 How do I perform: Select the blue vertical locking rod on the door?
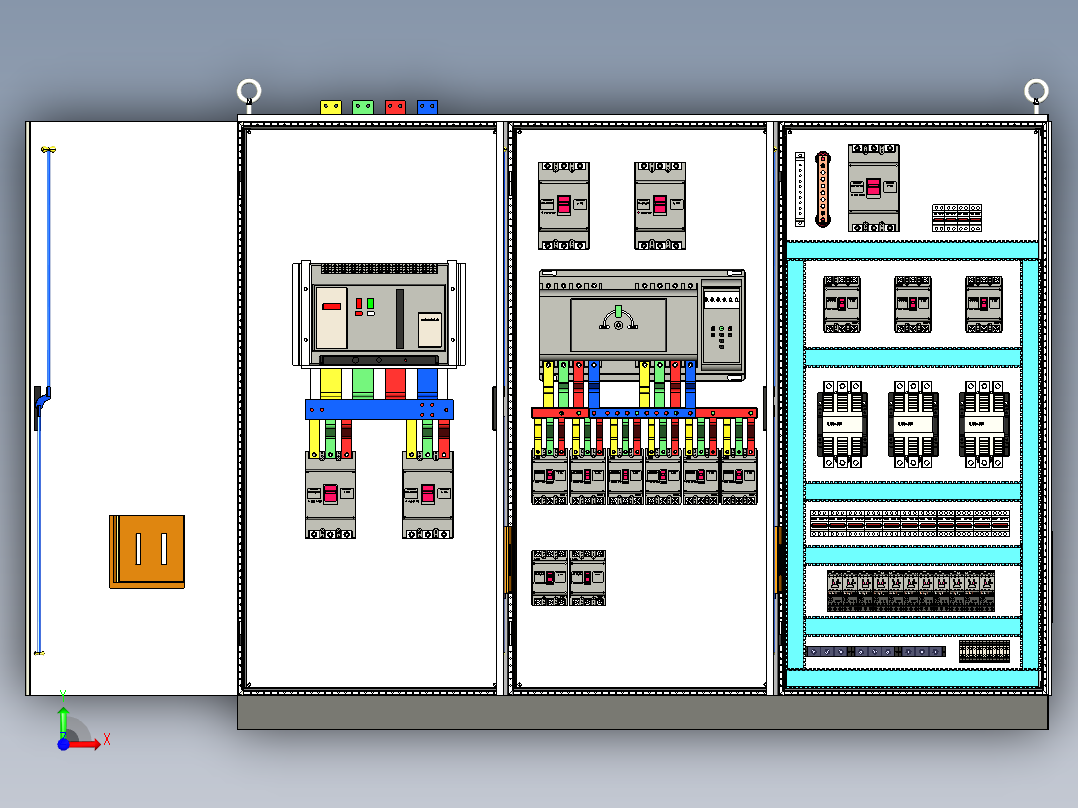48,268
